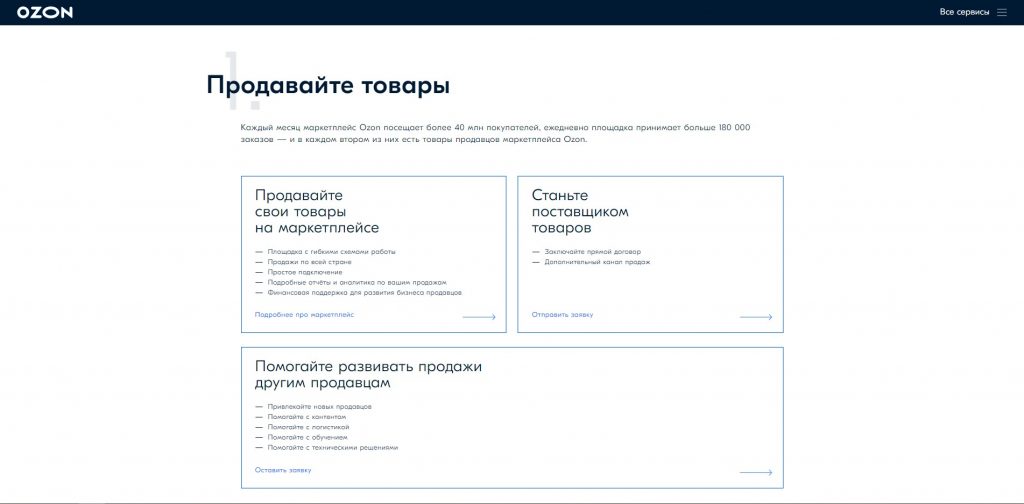
Task: Click the "Оставить заявку" link
Action: tap(283, 469)
